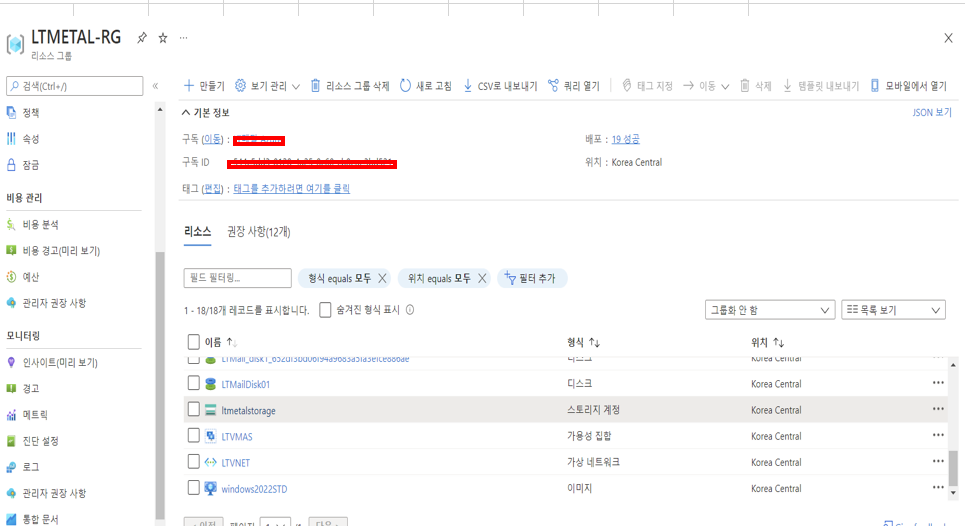Click 리소스 그룹 삭제 trash button
This screenshot has width=965, height=526.
pos(350,86)
